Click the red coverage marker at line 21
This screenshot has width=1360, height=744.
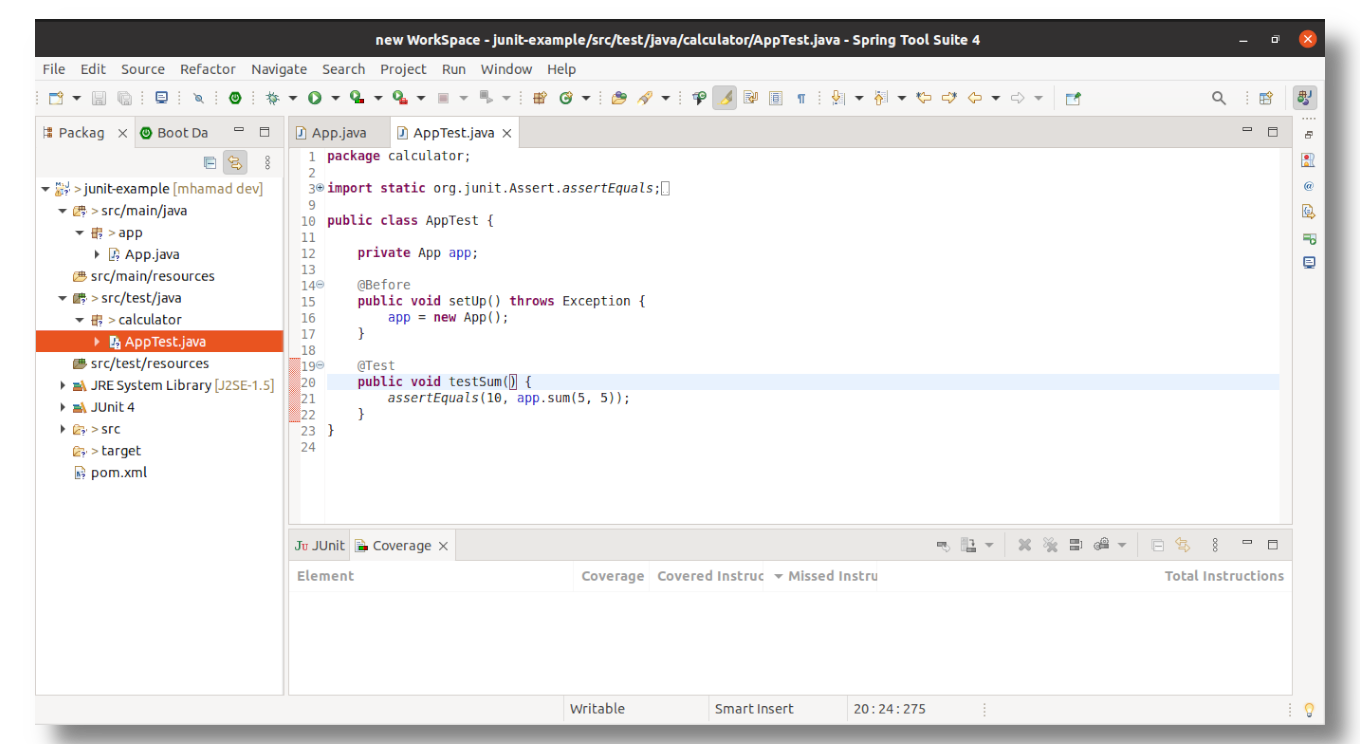294,398
